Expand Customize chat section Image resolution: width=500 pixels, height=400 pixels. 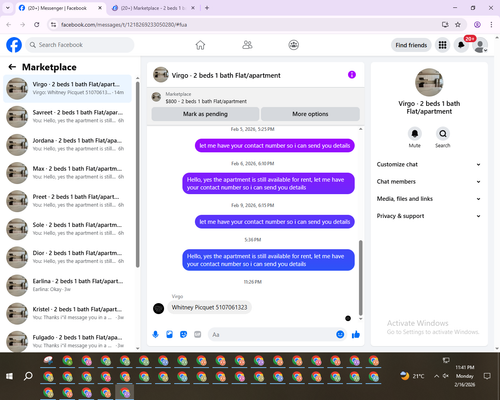pos(429,164)
